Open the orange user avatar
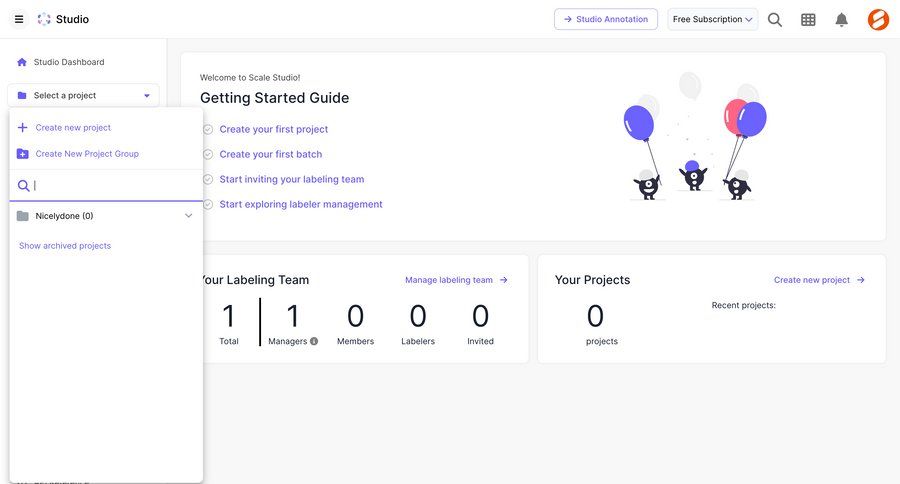Viewport: 900px width, 484px height. coord(878,19)
